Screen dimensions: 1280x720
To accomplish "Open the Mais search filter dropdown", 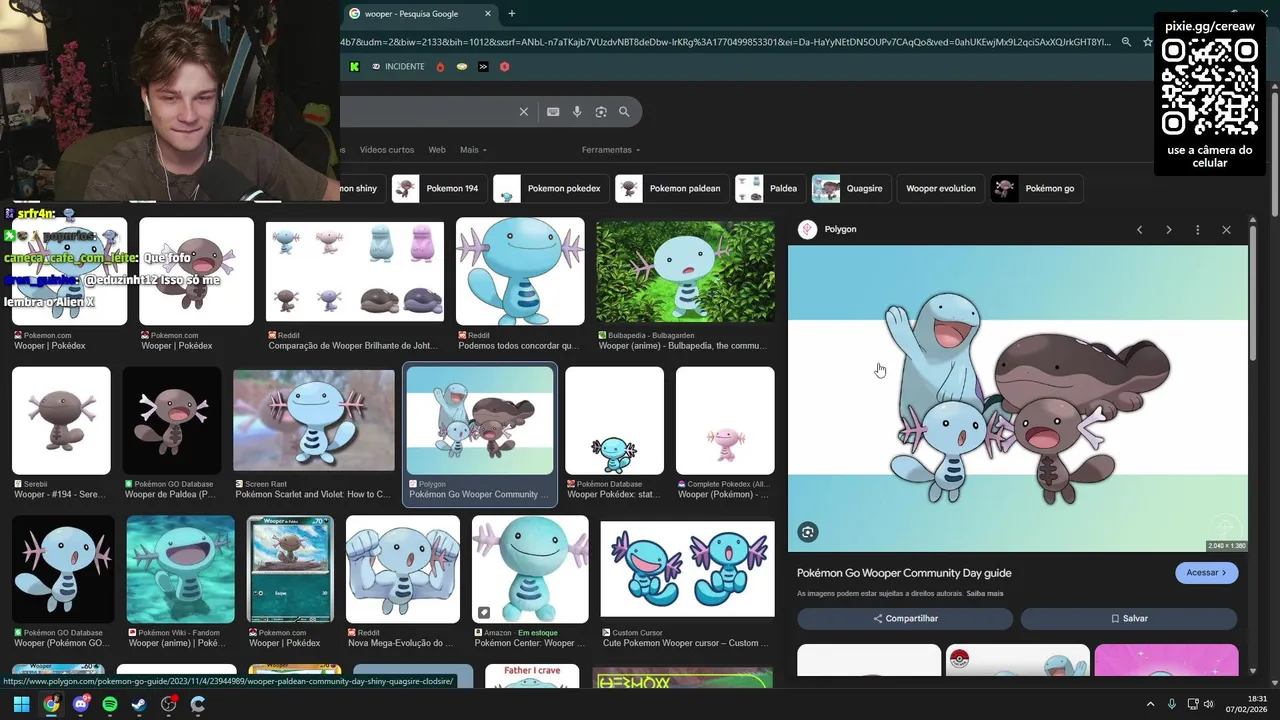I will coord(473,150).
